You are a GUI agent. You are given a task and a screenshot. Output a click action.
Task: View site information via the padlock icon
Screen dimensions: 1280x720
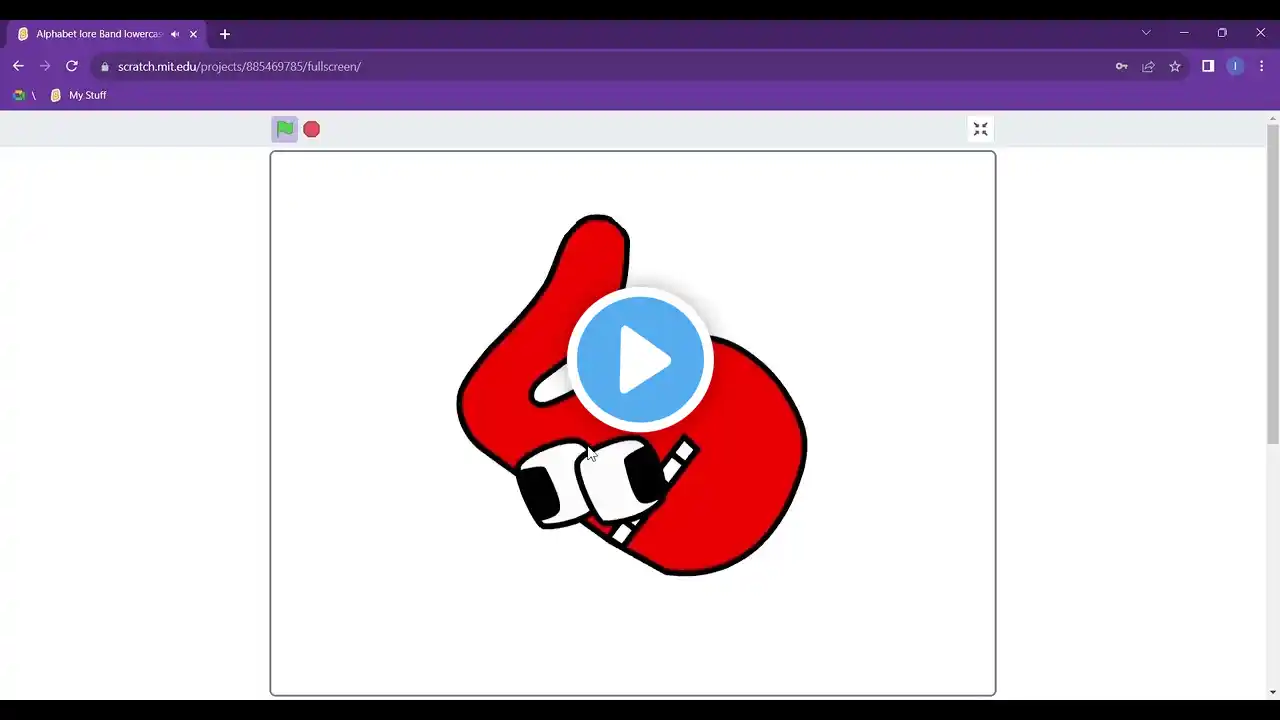[x=104, y=67]
